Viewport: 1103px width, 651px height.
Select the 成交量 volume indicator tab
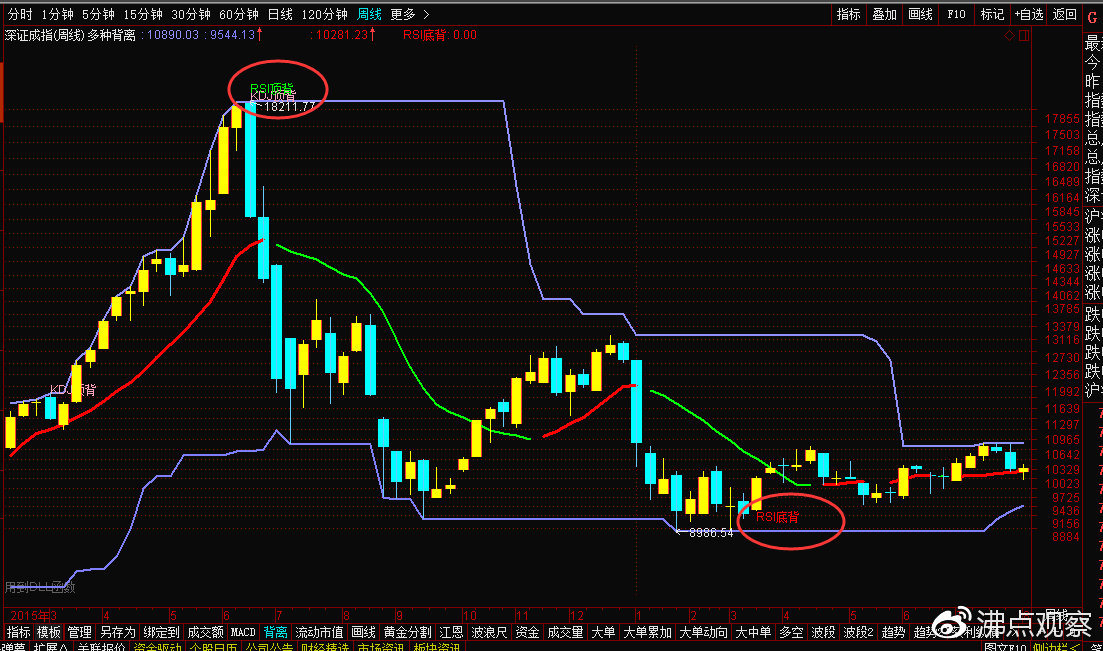(565, 632)
